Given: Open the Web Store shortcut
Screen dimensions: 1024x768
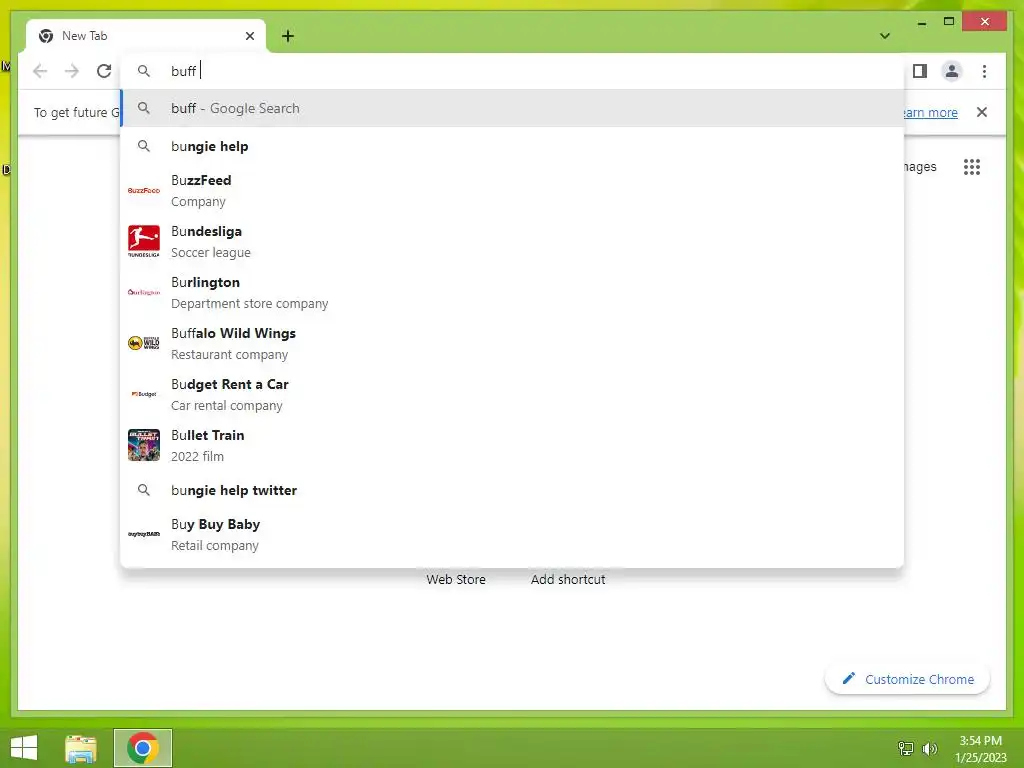Looking at the screenshot, I should tap(456, 579).
